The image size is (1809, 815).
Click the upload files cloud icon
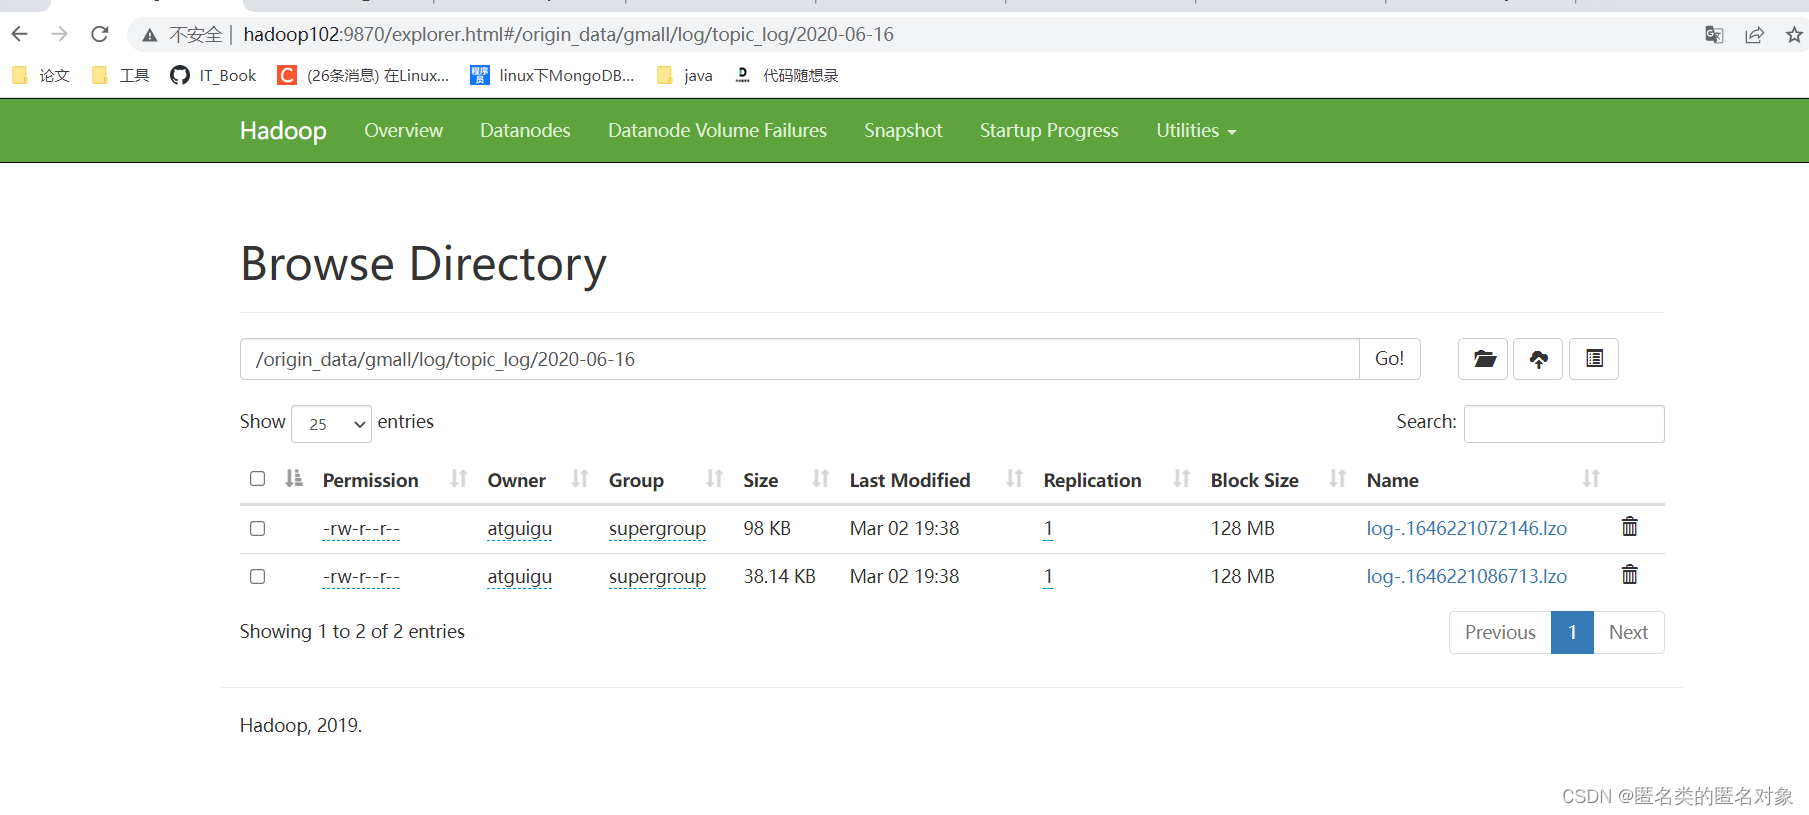coord(1538,359)
